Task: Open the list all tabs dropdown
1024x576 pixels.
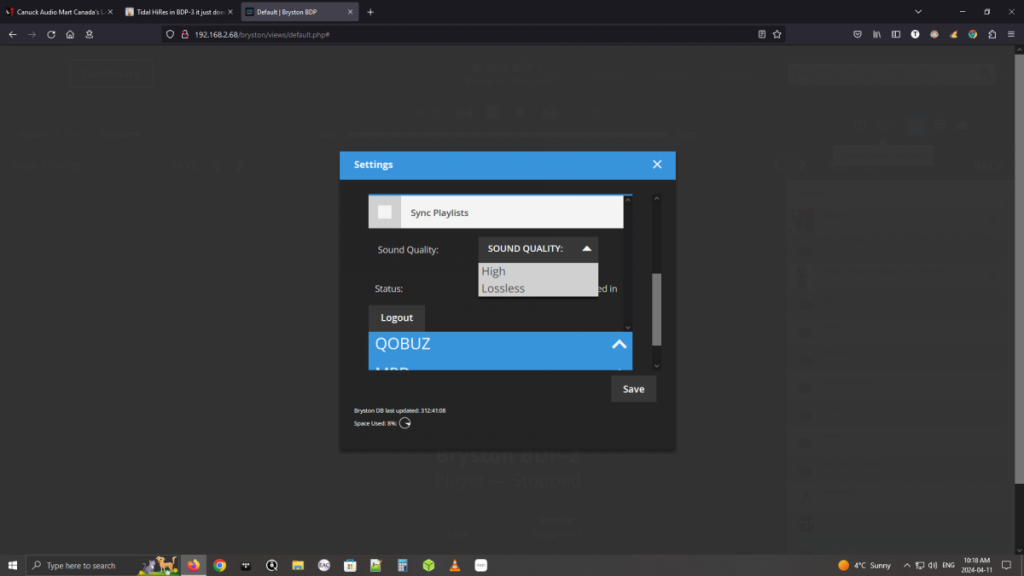Action: 918,12
